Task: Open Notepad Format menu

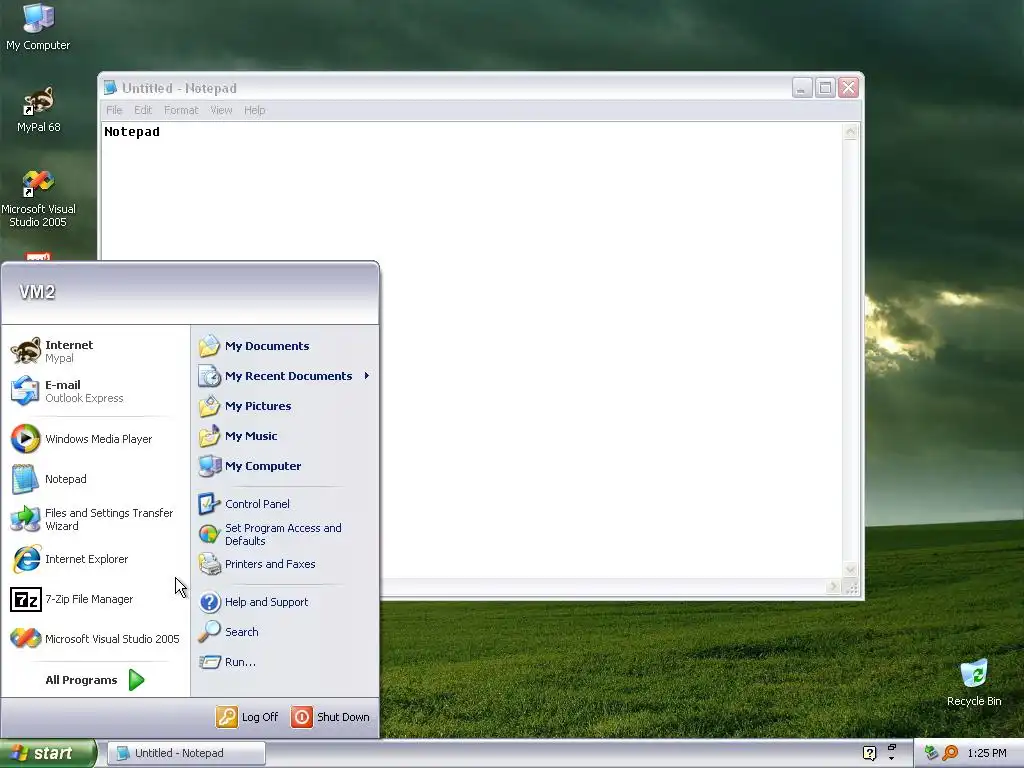Action: (181, 110)
